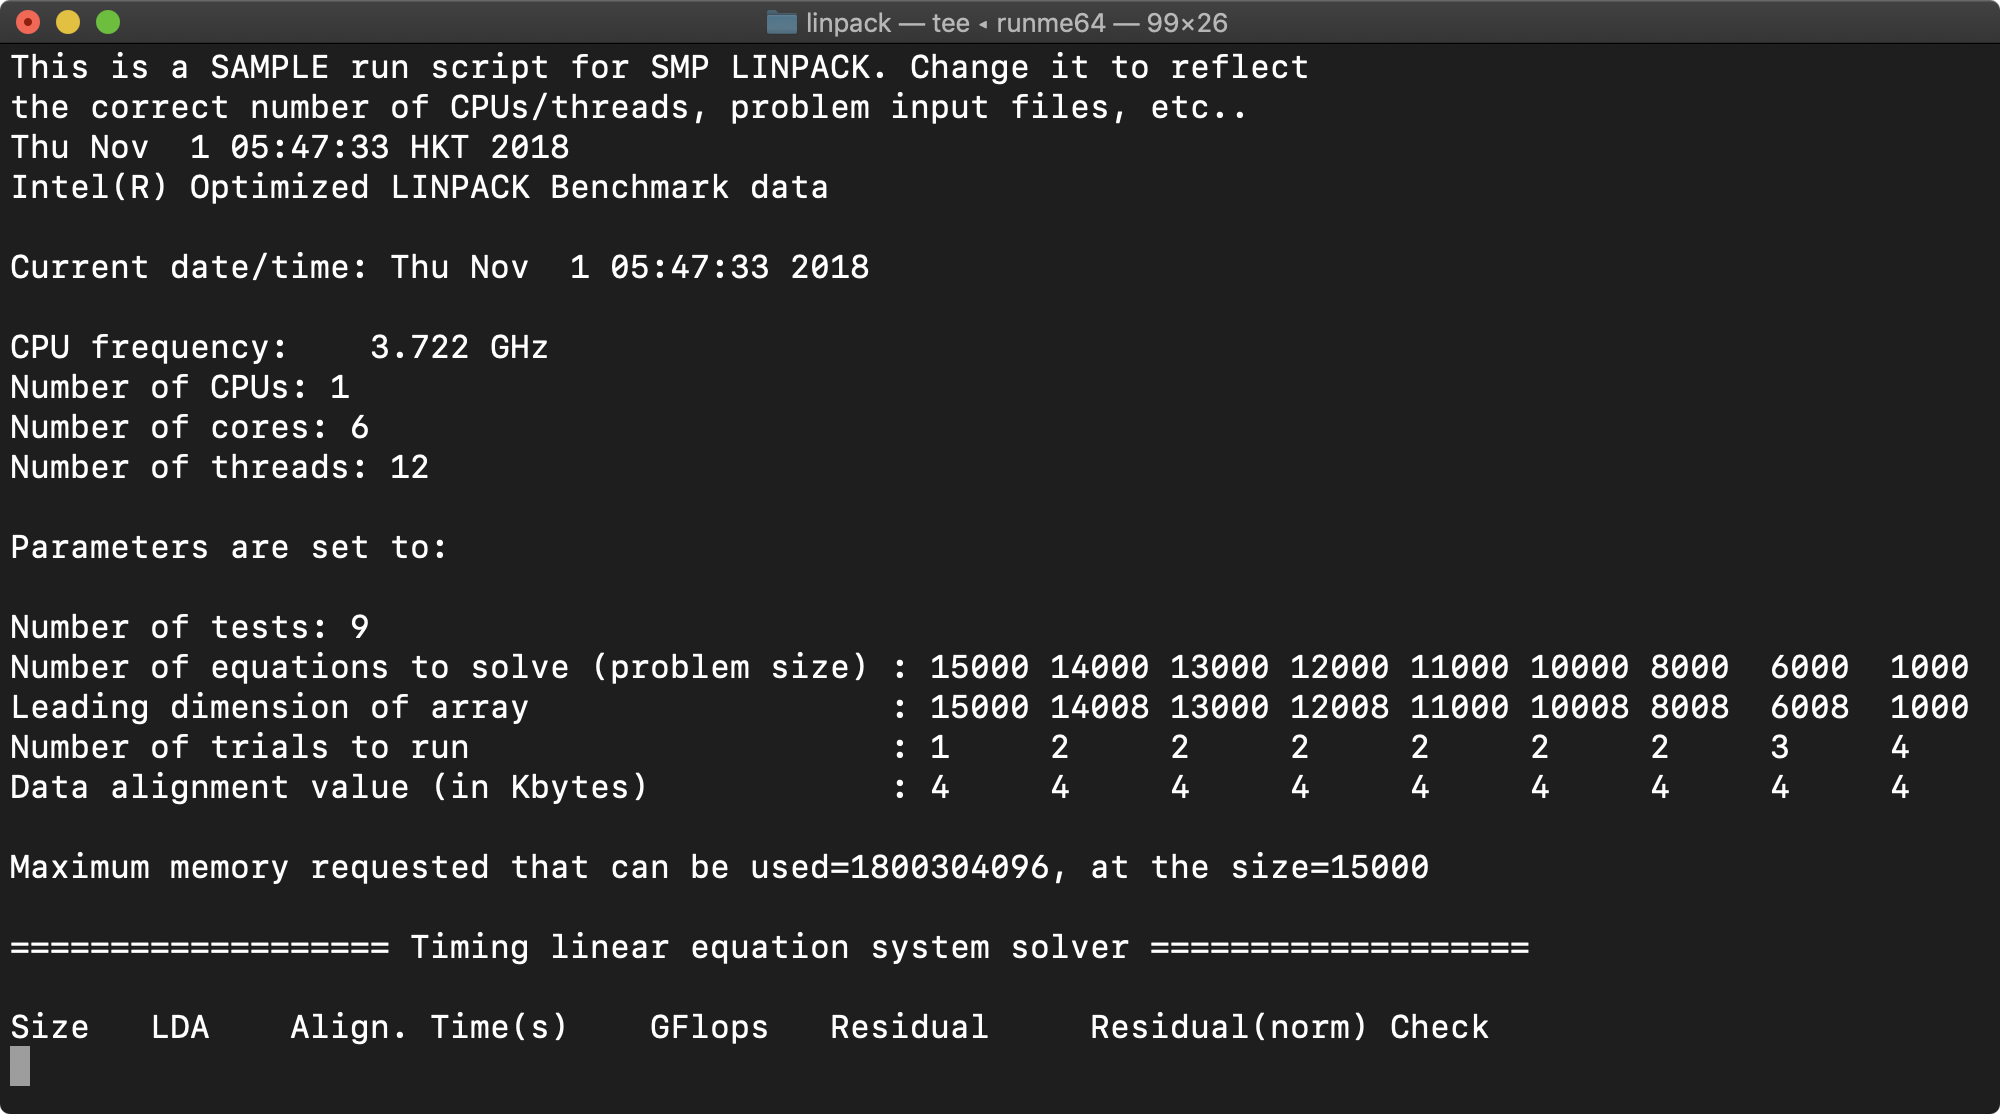Viewport: 2000px width, 1114px height.
Task: Click the CPU frequency value 3.722 GHz
Action: [x=459, y=347]
